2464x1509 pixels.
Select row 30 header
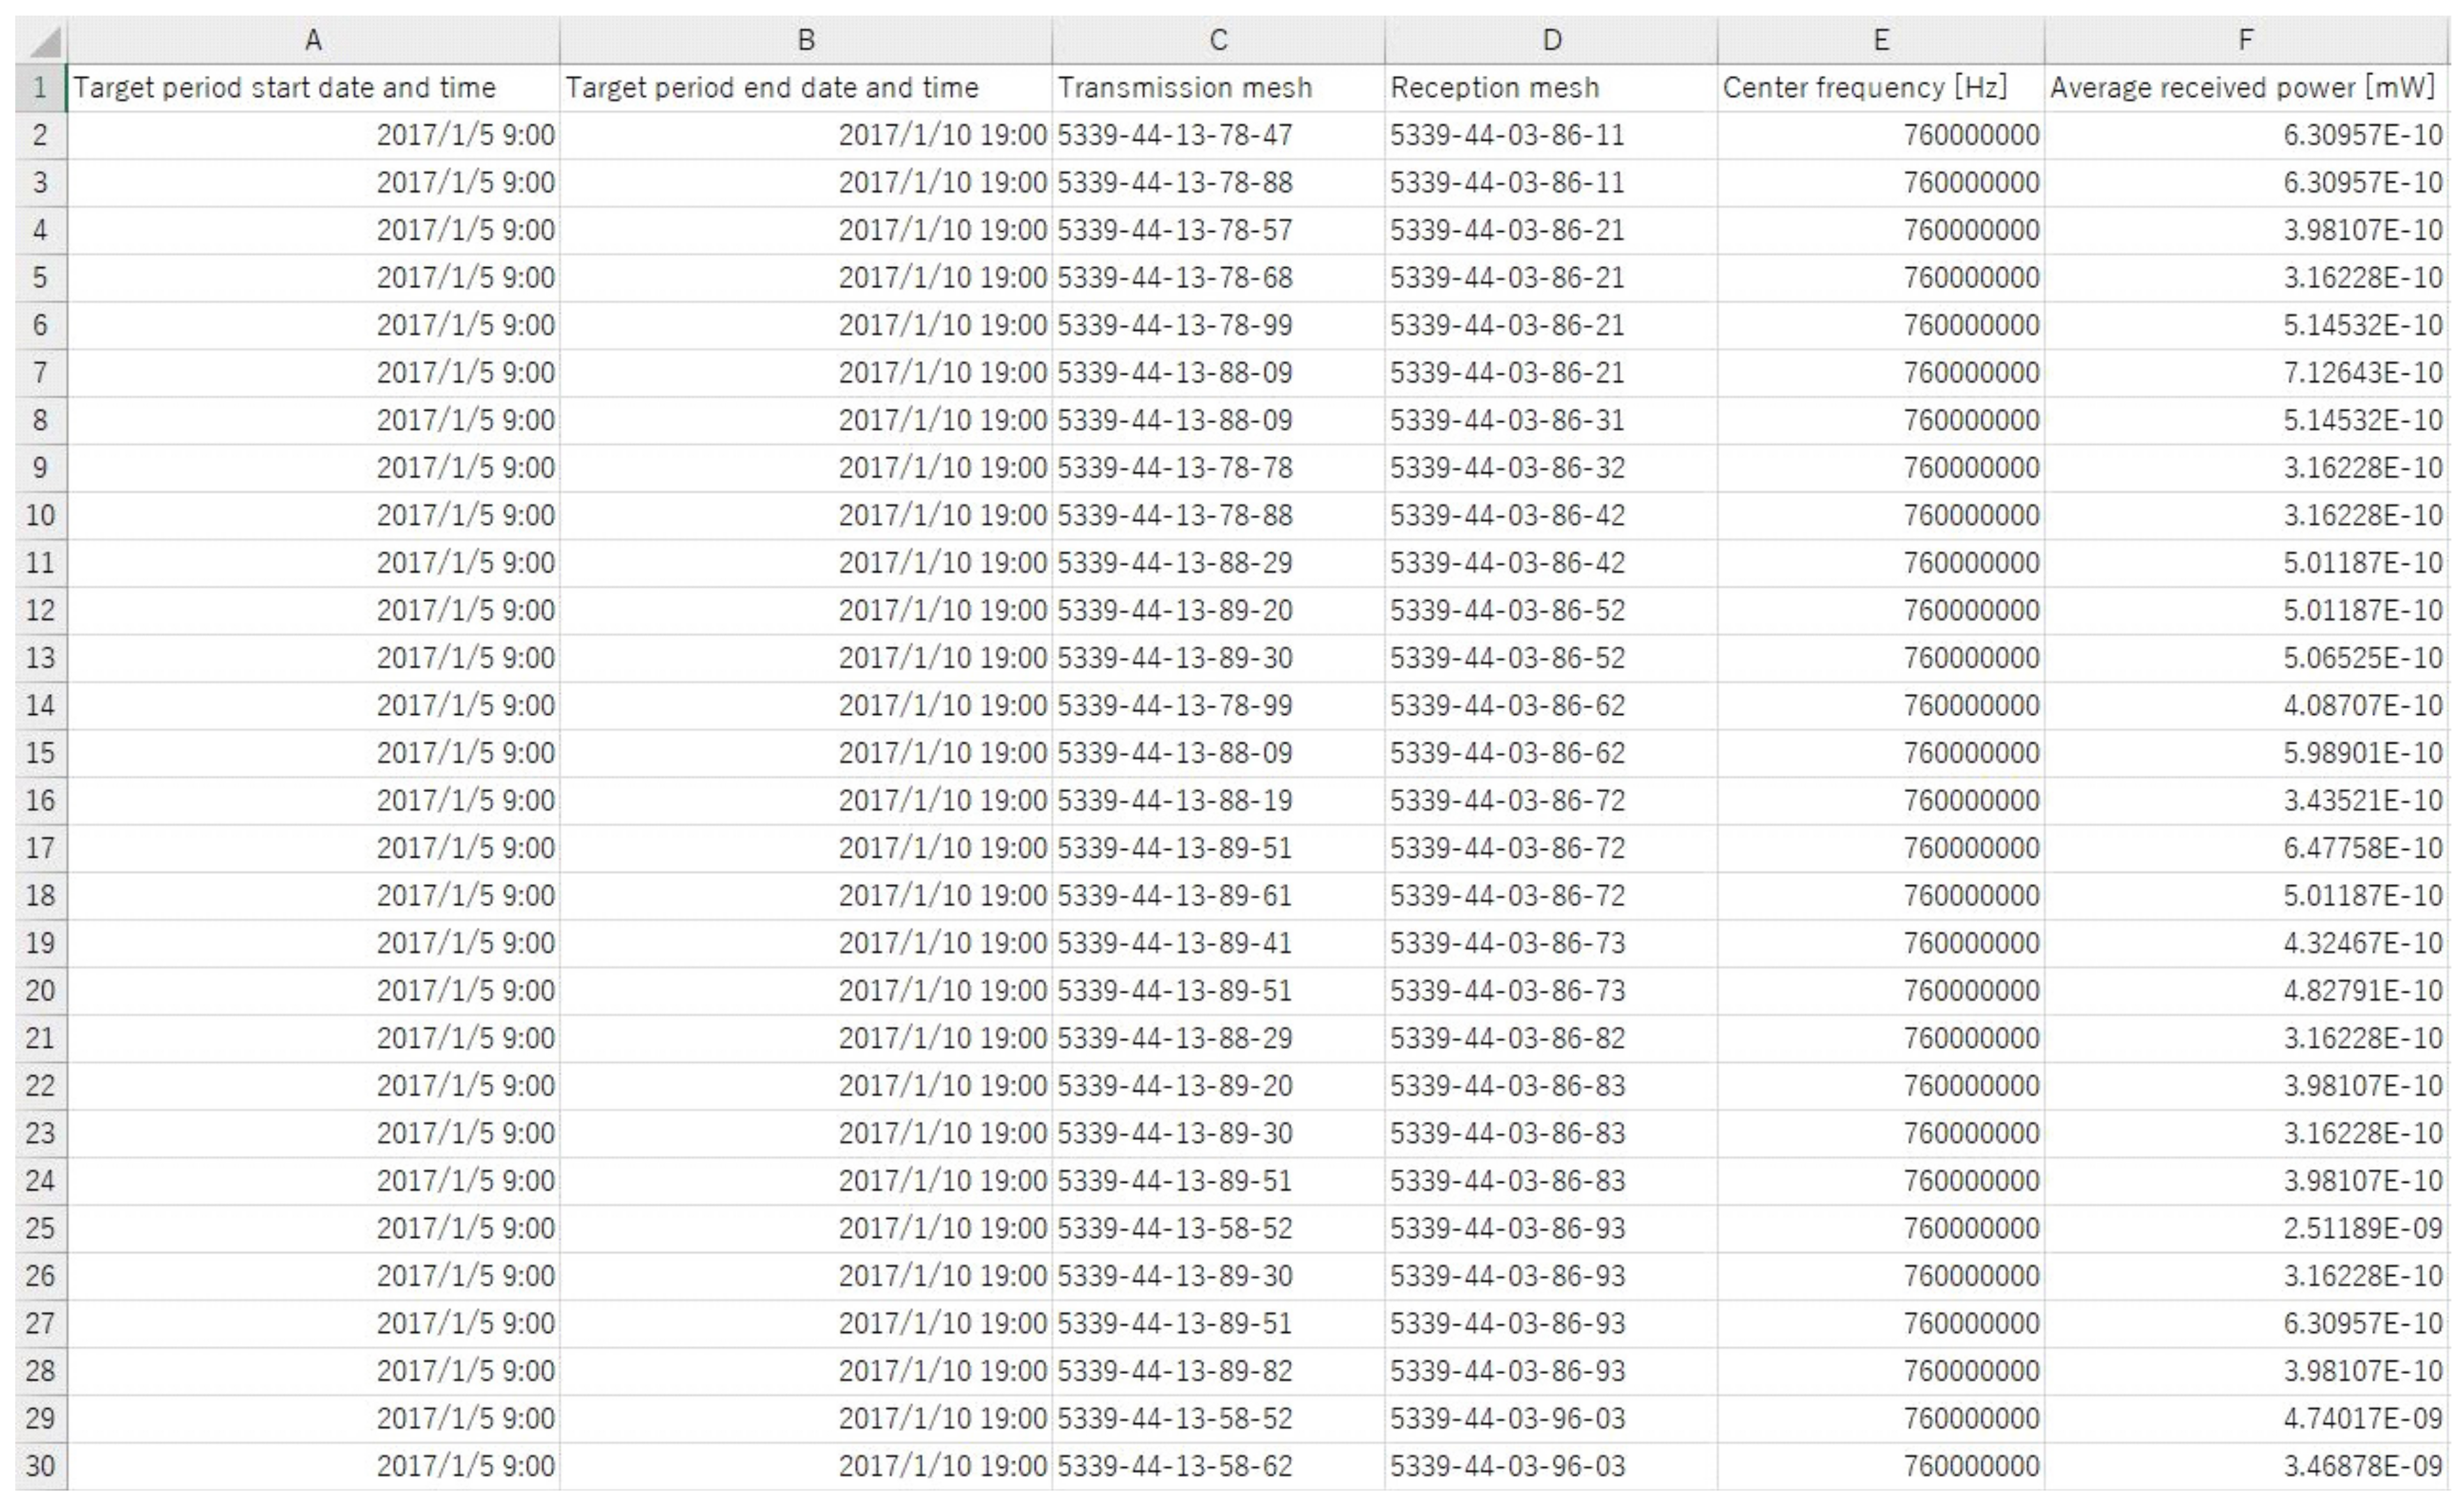point(40,1466)
